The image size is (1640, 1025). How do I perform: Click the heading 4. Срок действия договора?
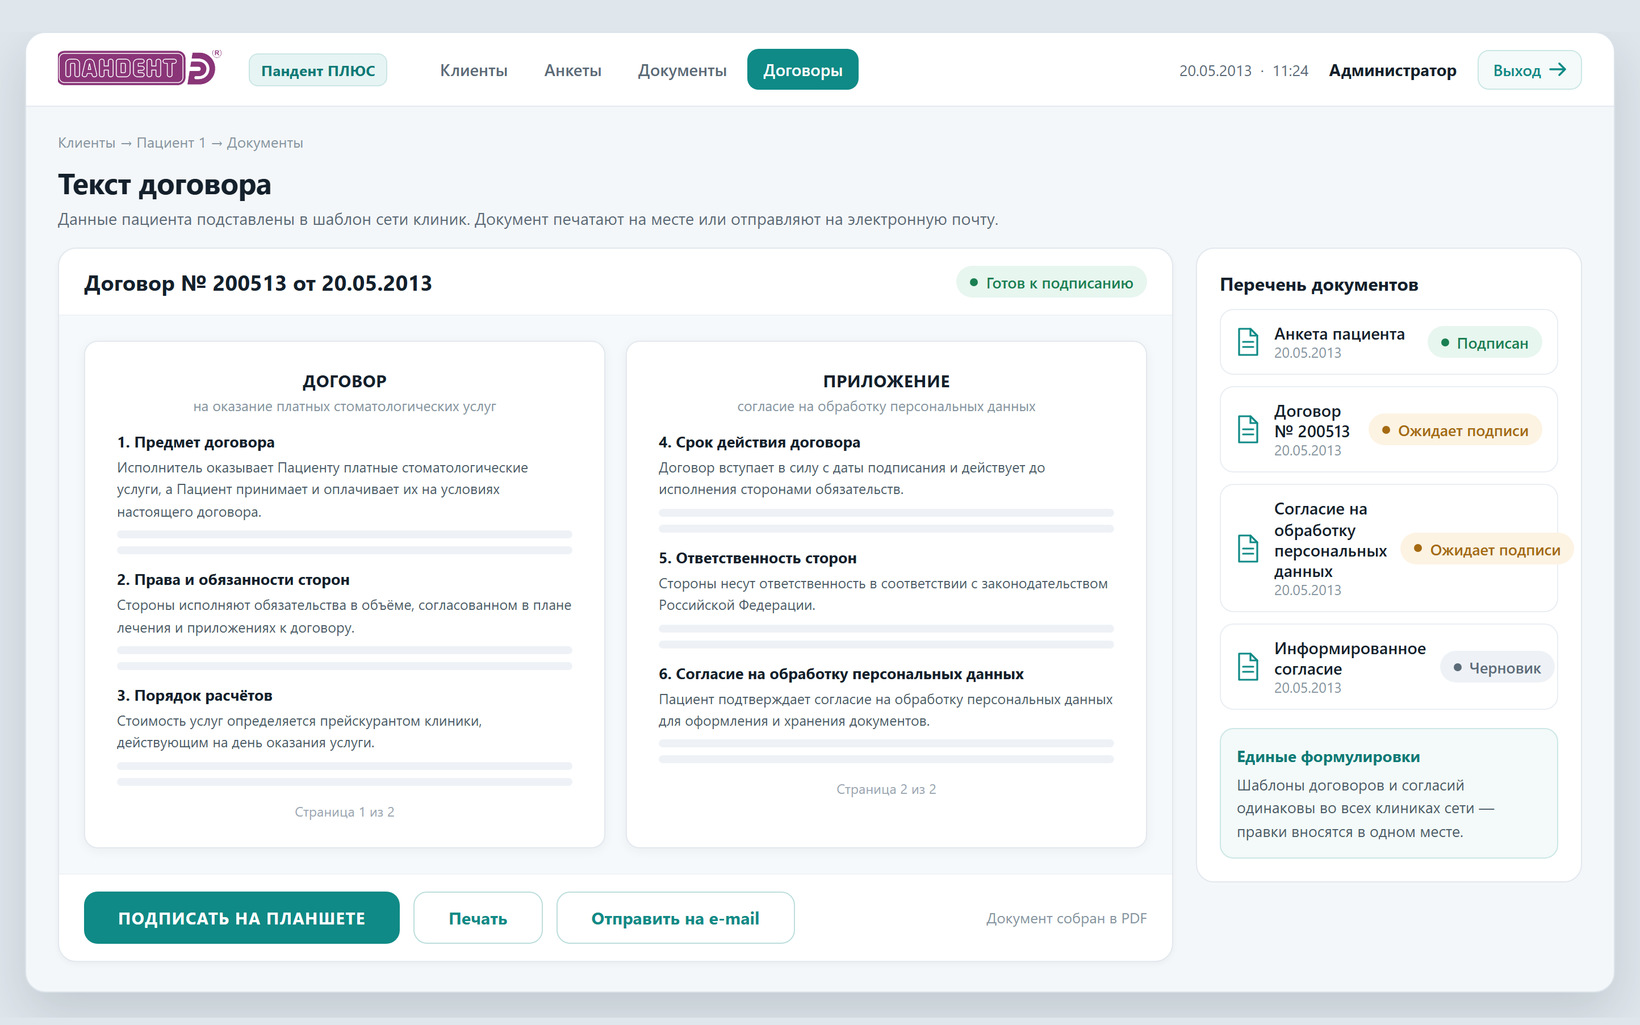coord(759,442)
